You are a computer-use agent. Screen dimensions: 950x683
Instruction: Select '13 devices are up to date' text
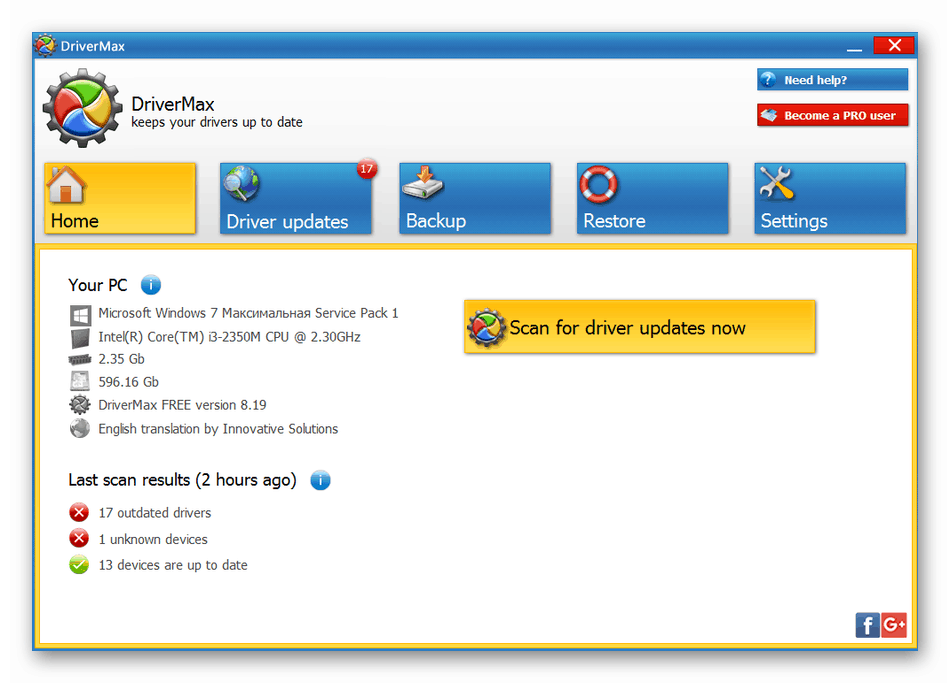[x=173, y=565]
